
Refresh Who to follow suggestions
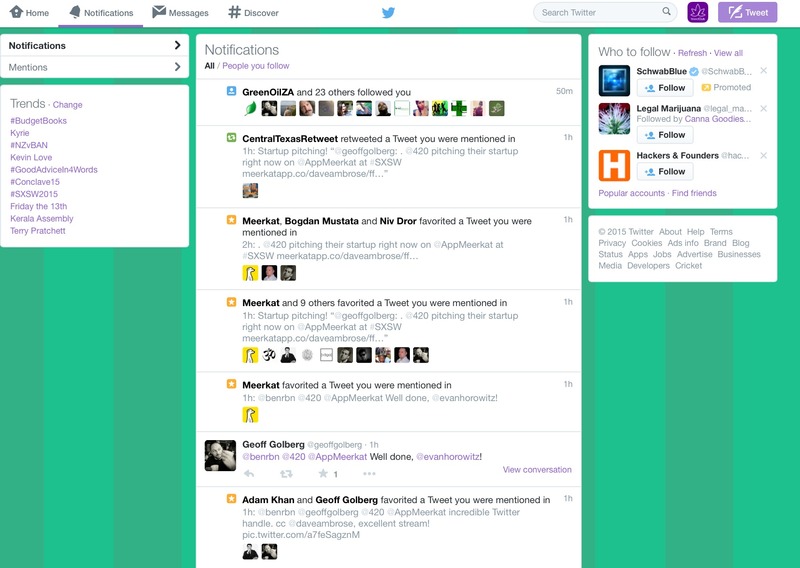[x=692, y=53]
